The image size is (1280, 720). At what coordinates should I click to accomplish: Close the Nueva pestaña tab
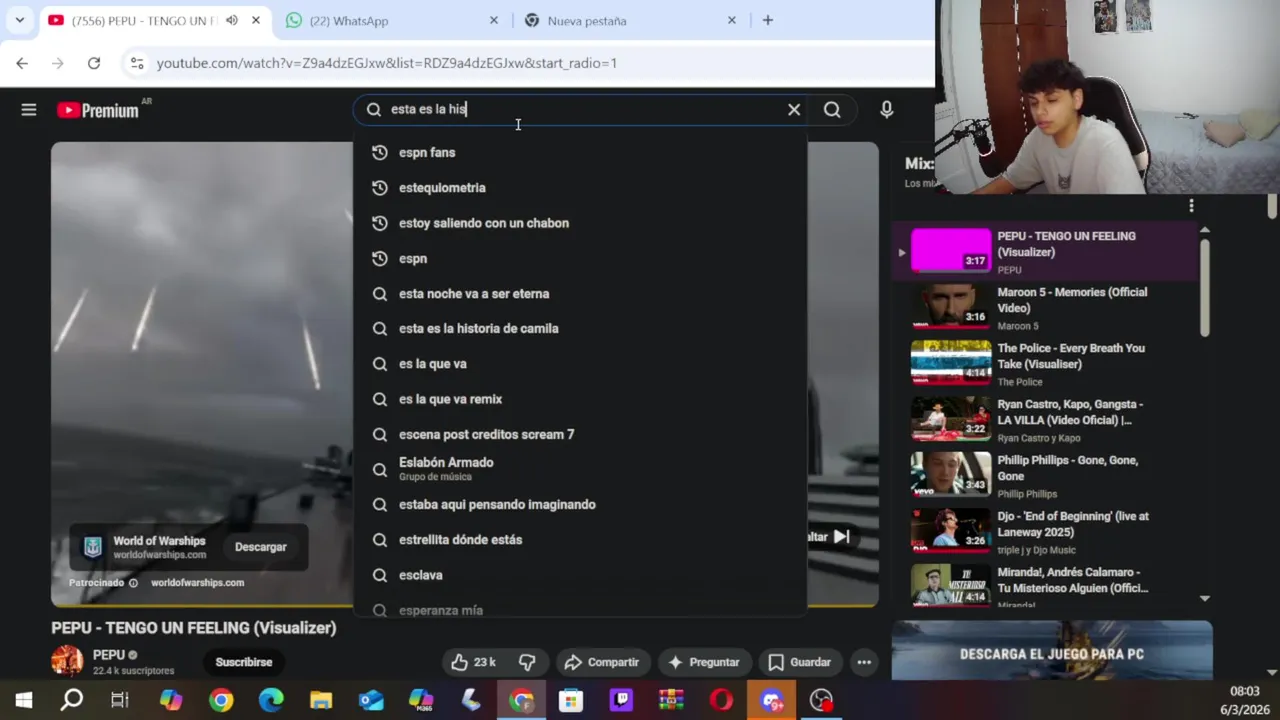click(732, 20)
